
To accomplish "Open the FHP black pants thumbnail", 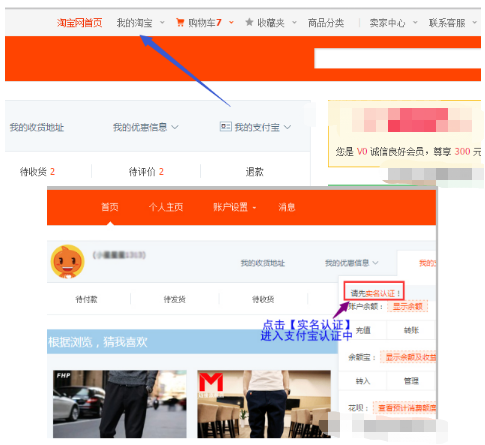I will point(120,404).
